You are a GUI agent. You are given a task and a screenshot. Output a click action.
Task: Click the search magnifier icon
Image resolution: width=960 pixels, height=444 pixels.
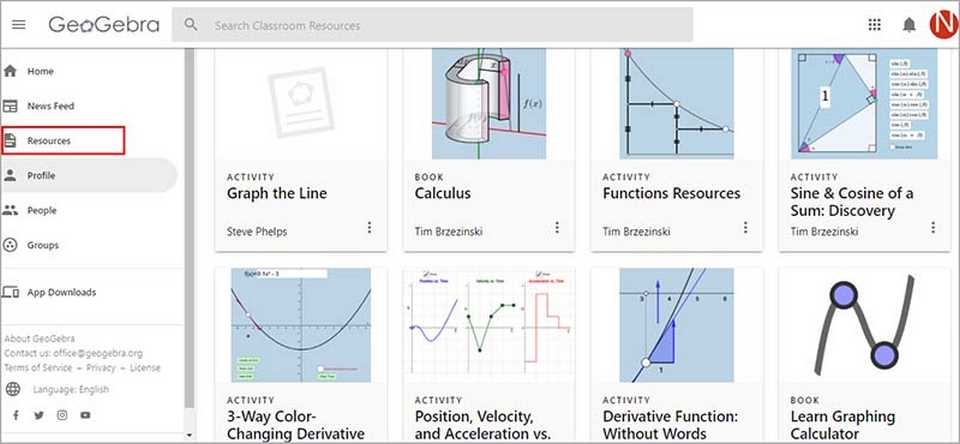click(x=191, y=25)
